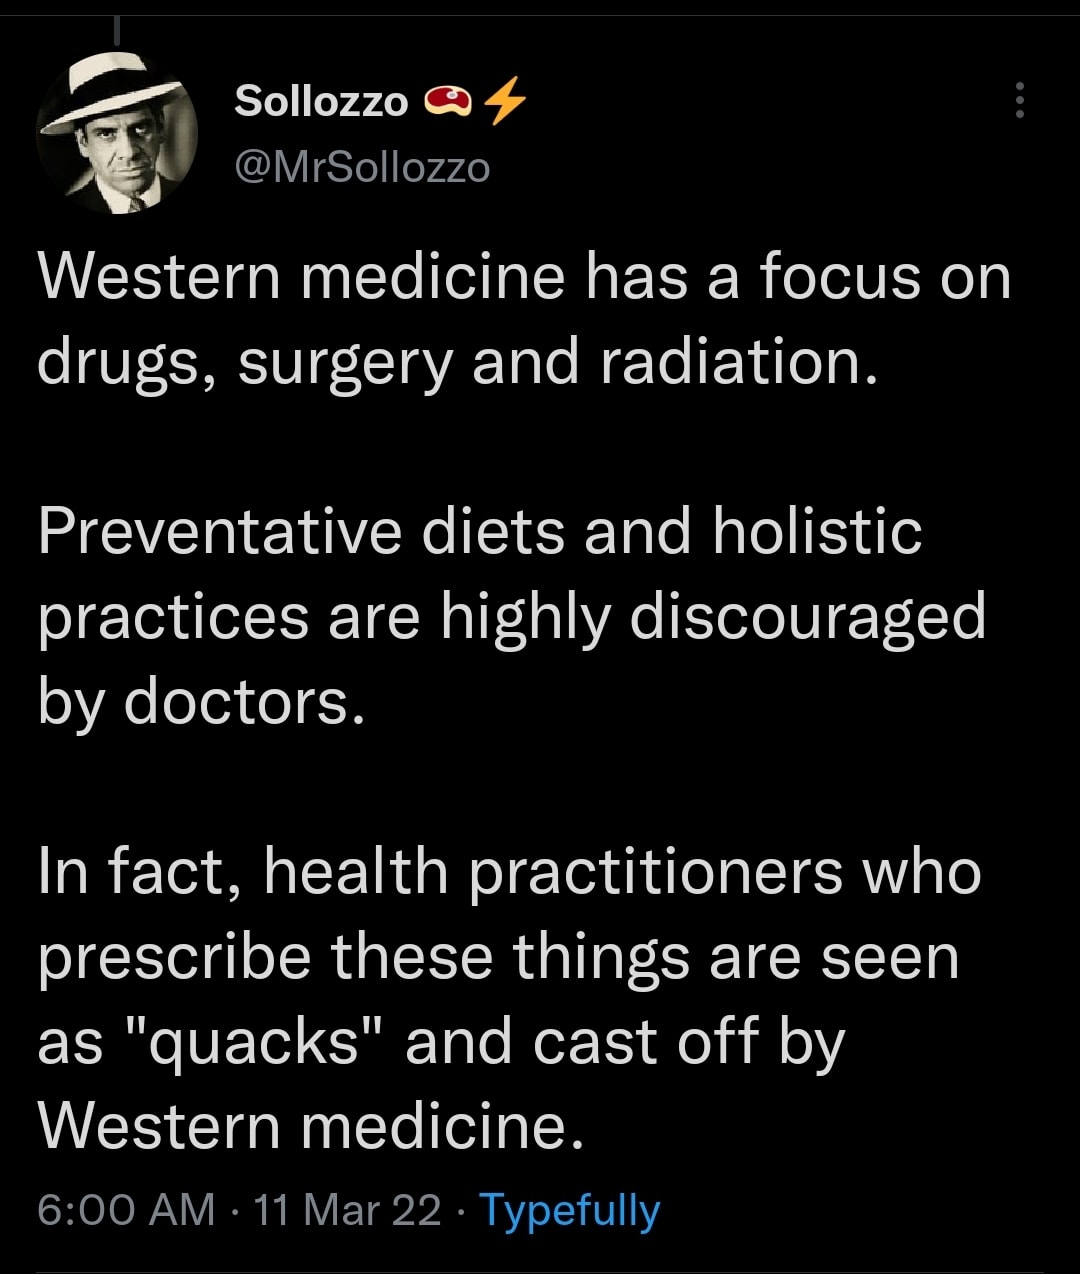Click the word "holistic" in the tweet
This screenshot has height=1274, width=1080.
coord(817,531)
